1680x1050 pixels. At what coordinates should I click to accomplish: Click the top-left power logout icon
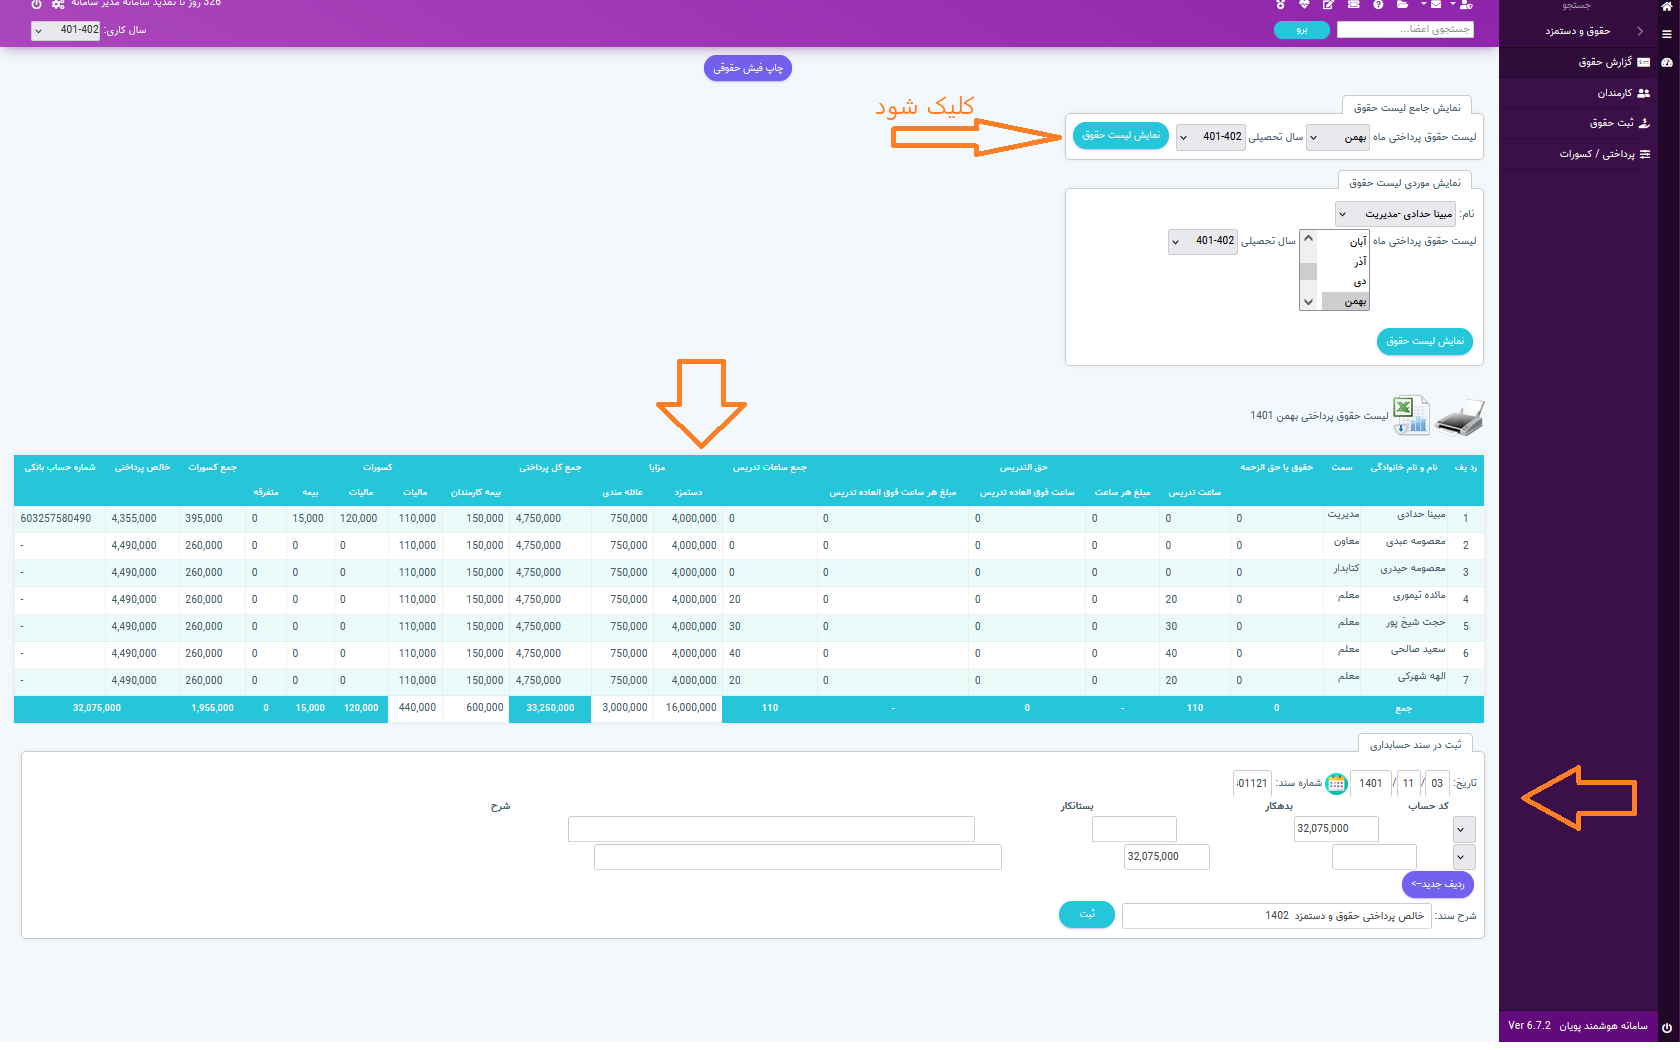(x=36, y=5)
